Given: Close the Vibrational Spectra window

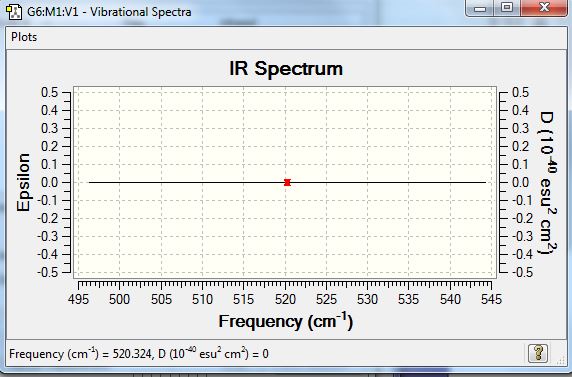Looking at the screenshot, I should point(544,8).
